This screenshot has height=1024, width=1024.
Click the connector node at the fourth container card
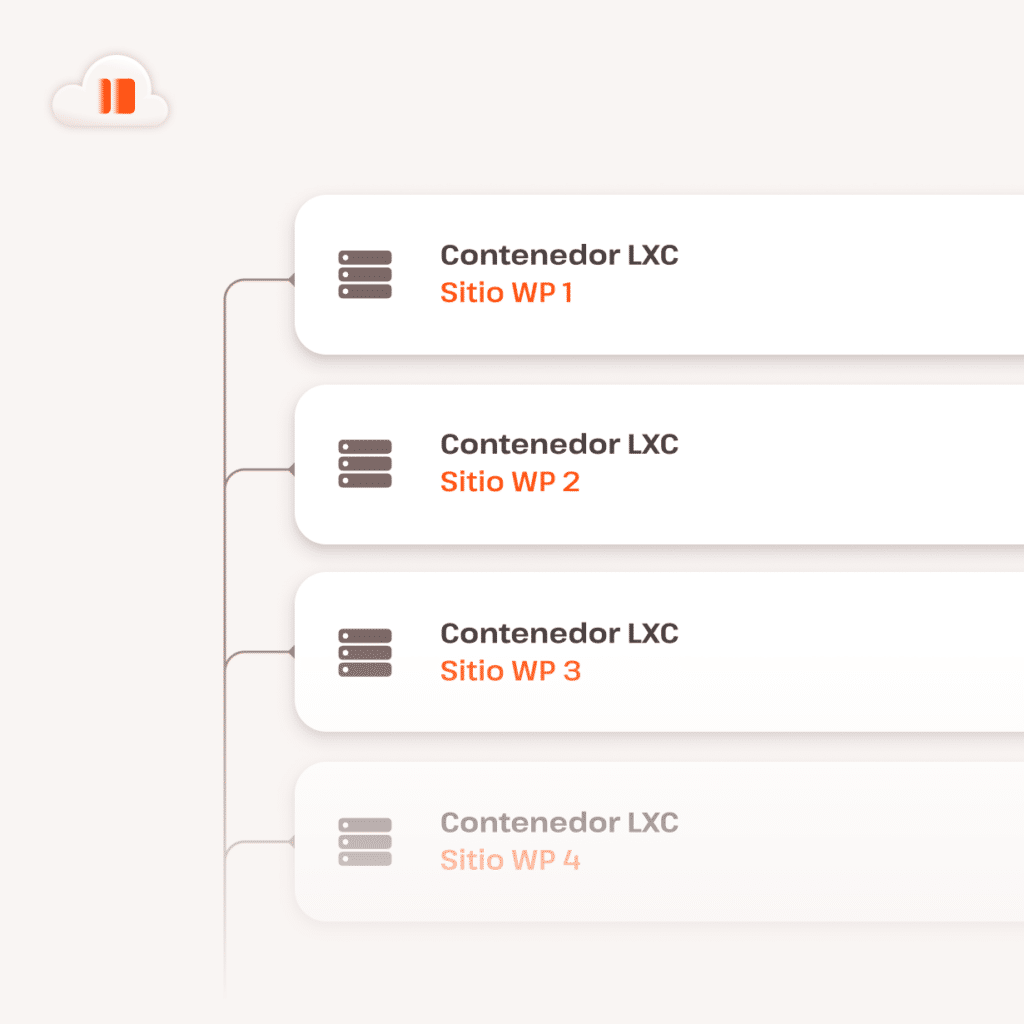click(292, 841)
